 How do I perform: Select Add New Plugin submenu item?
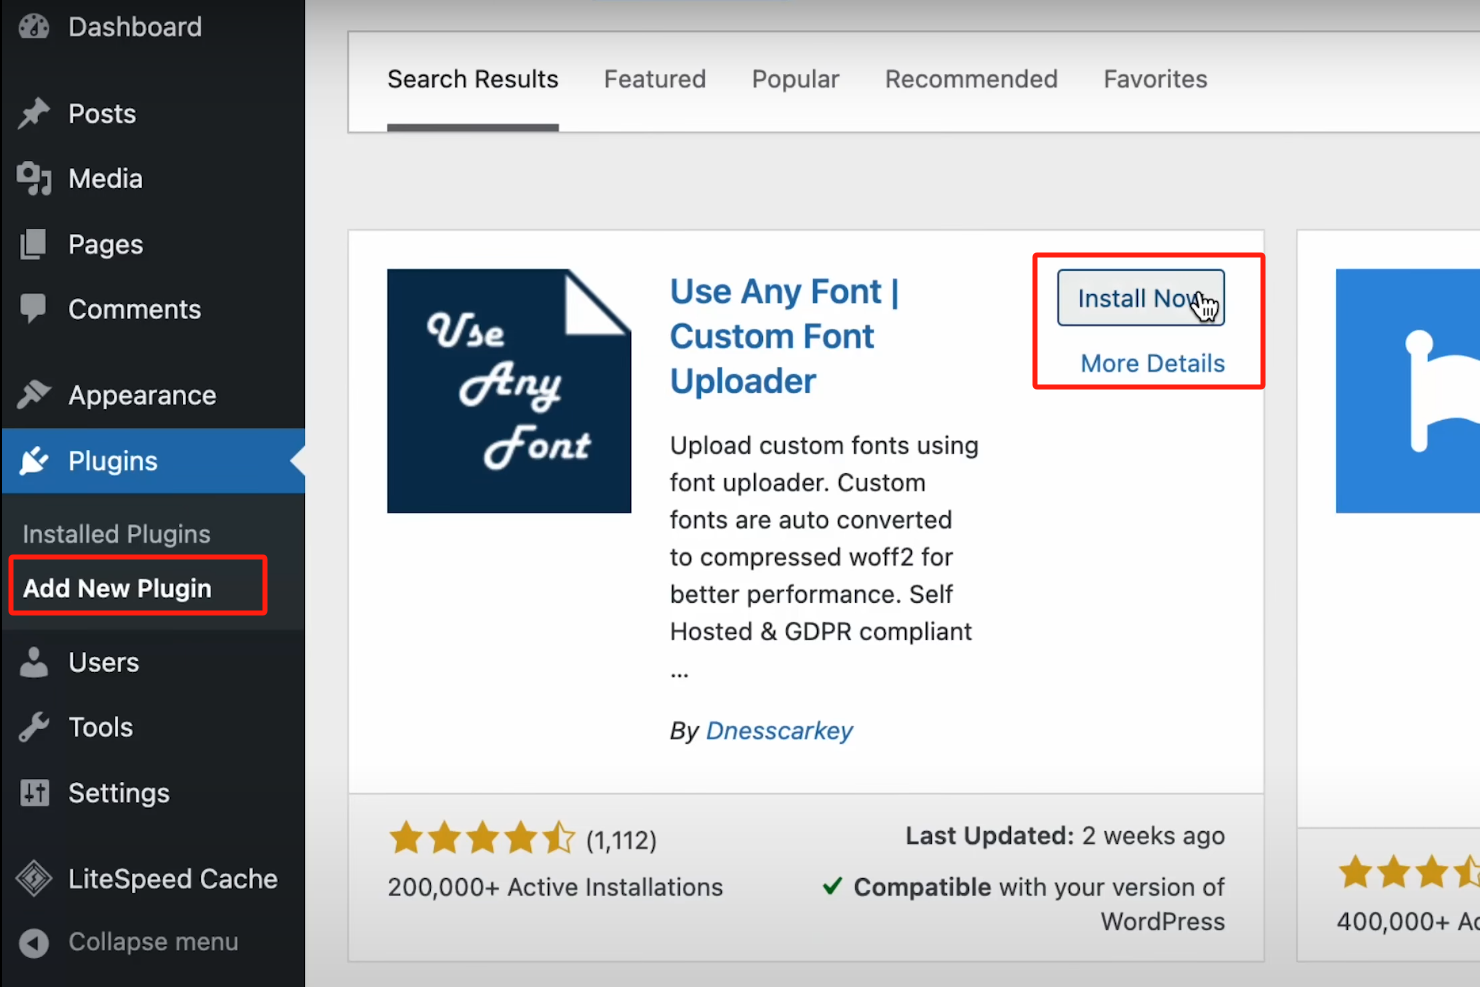[x=118, y=588]
